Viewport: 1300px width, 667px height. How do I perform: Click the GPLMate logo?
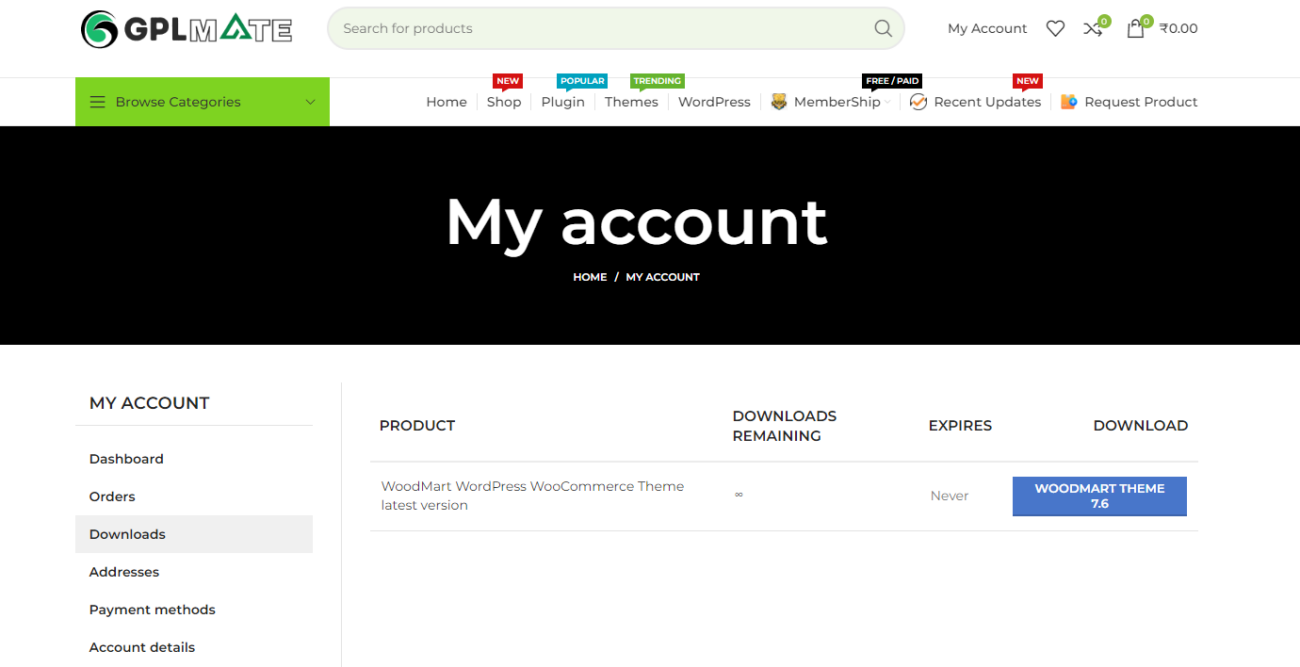[x=186, y=29]
